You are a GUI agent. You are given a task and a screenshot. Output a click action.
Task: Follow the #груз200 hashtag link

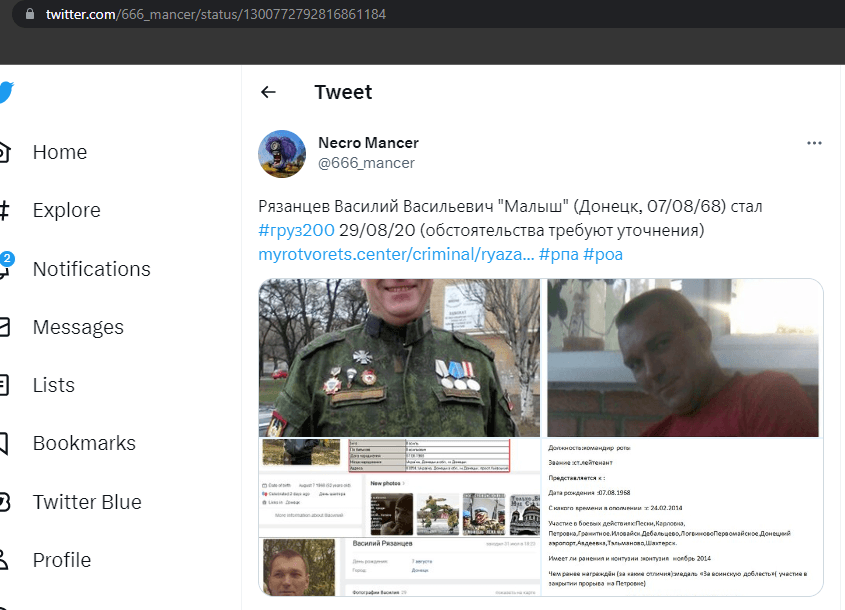(296, 230)
